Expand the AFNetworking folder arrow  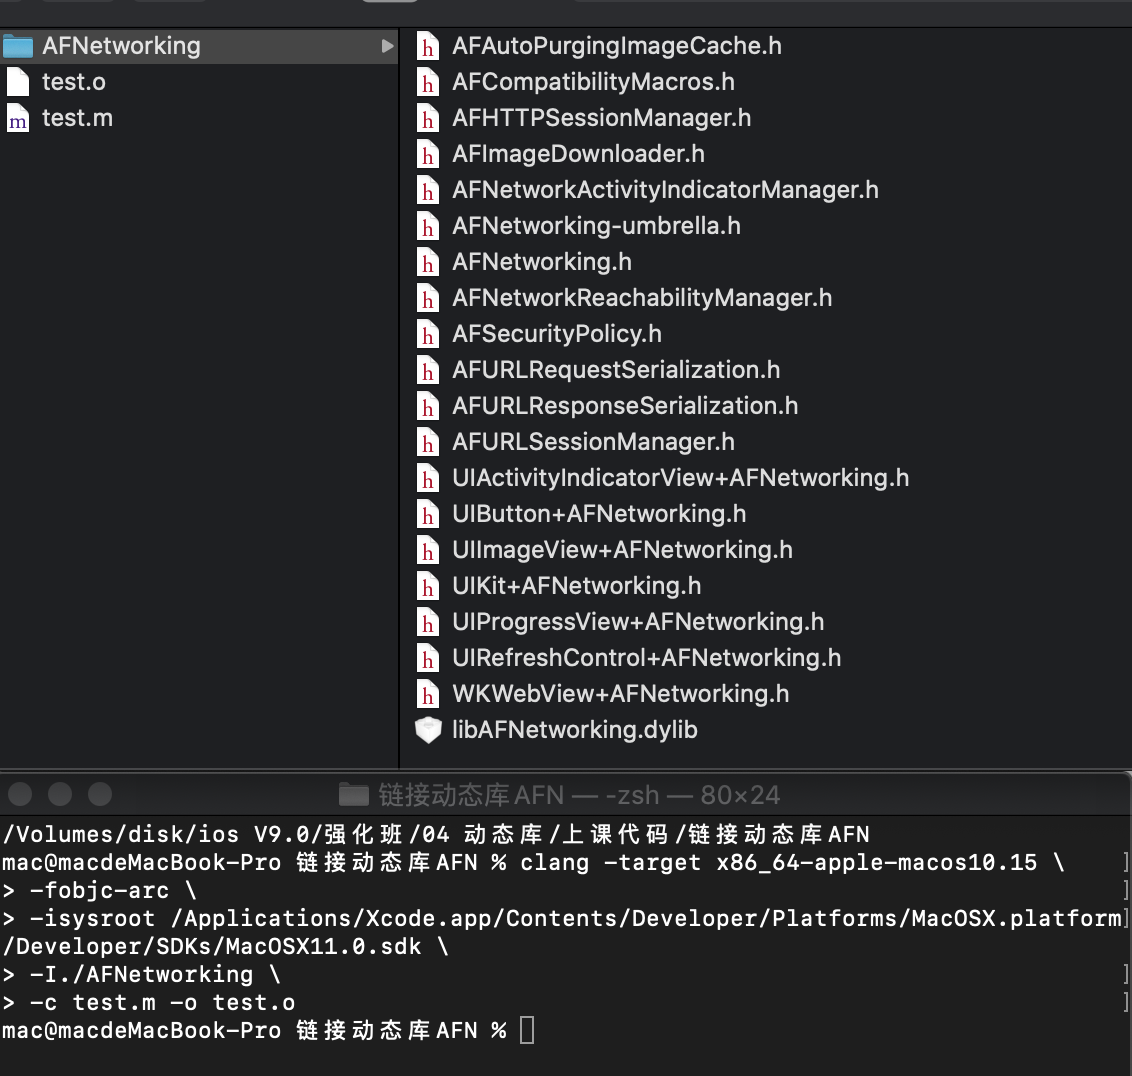tap(388, 46)
